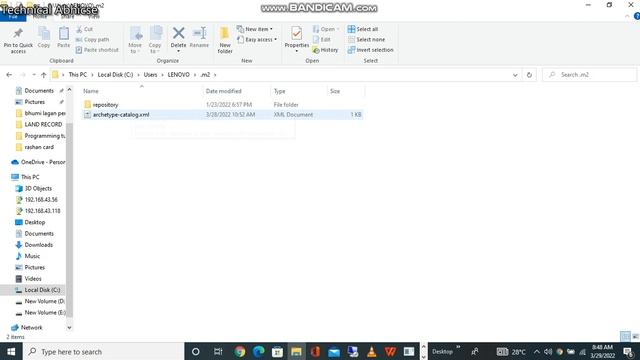Open Google Chrome from taskbar
The width and height of the screenshot is (640, 360).
point(240,351)
